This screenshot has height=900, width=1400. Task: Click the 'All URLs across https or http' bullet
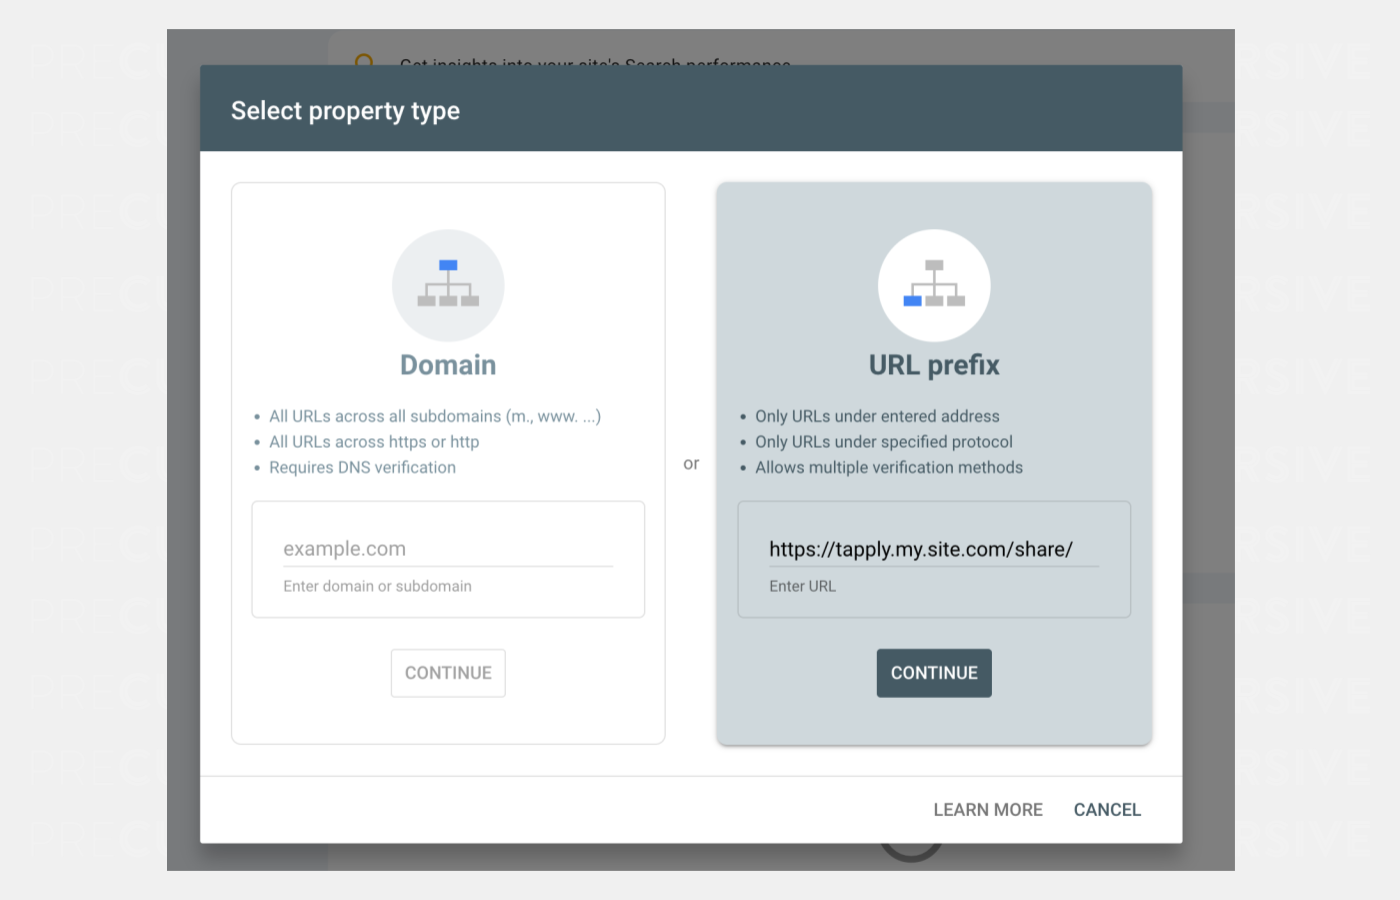[x=374, y=441]
